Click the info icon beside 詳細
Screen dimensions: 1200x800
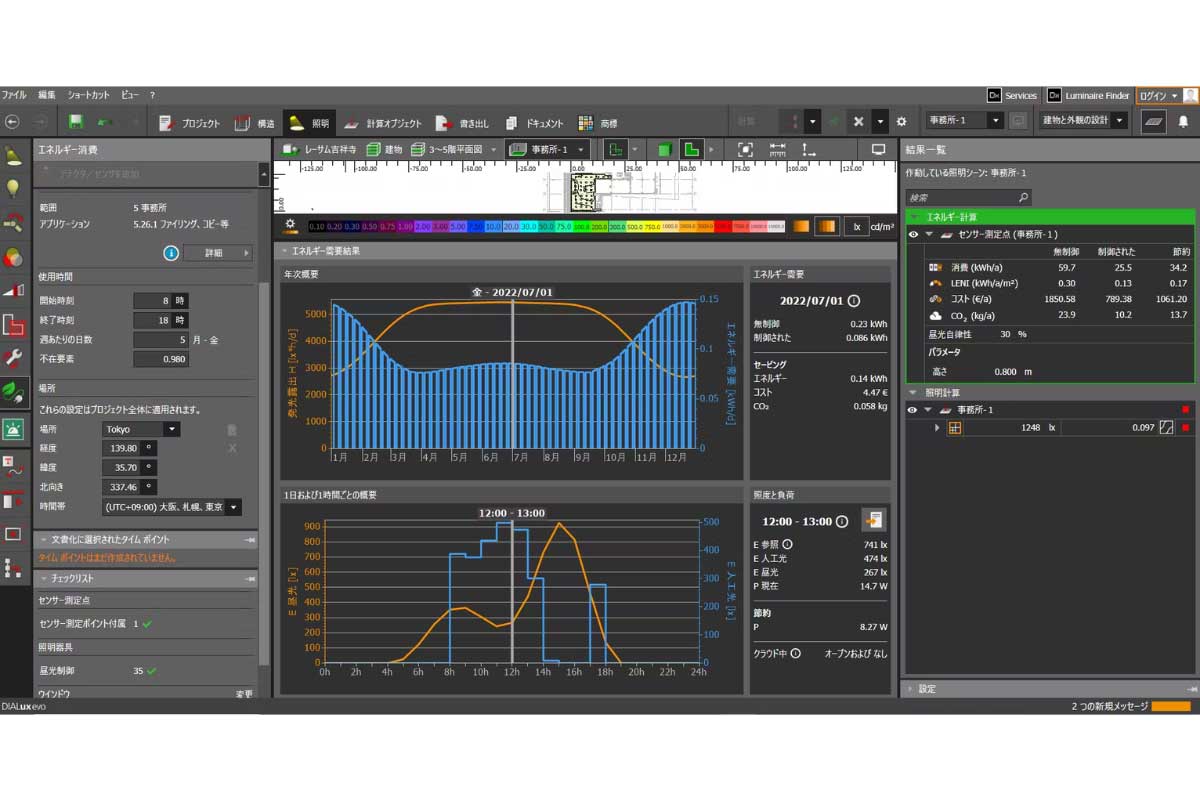coord(171,253)
